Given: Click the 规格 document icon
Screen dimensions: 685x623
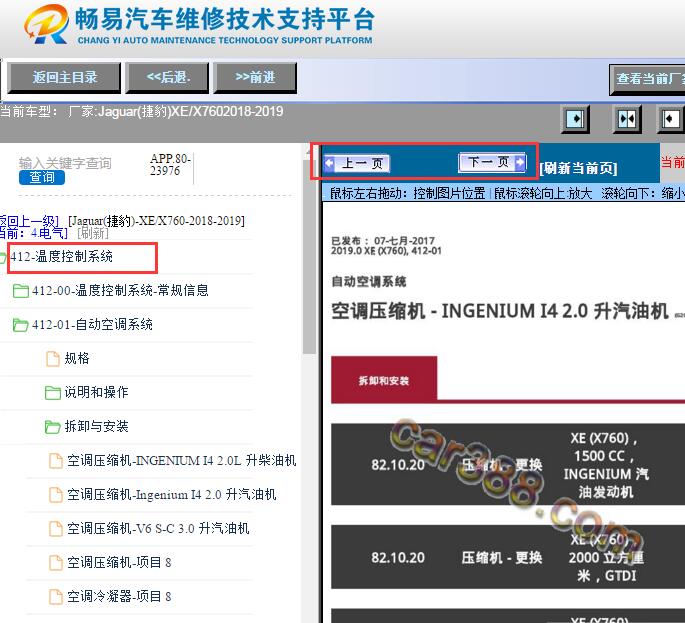Looking at the screenshot, I should click(x=53, y=359).
